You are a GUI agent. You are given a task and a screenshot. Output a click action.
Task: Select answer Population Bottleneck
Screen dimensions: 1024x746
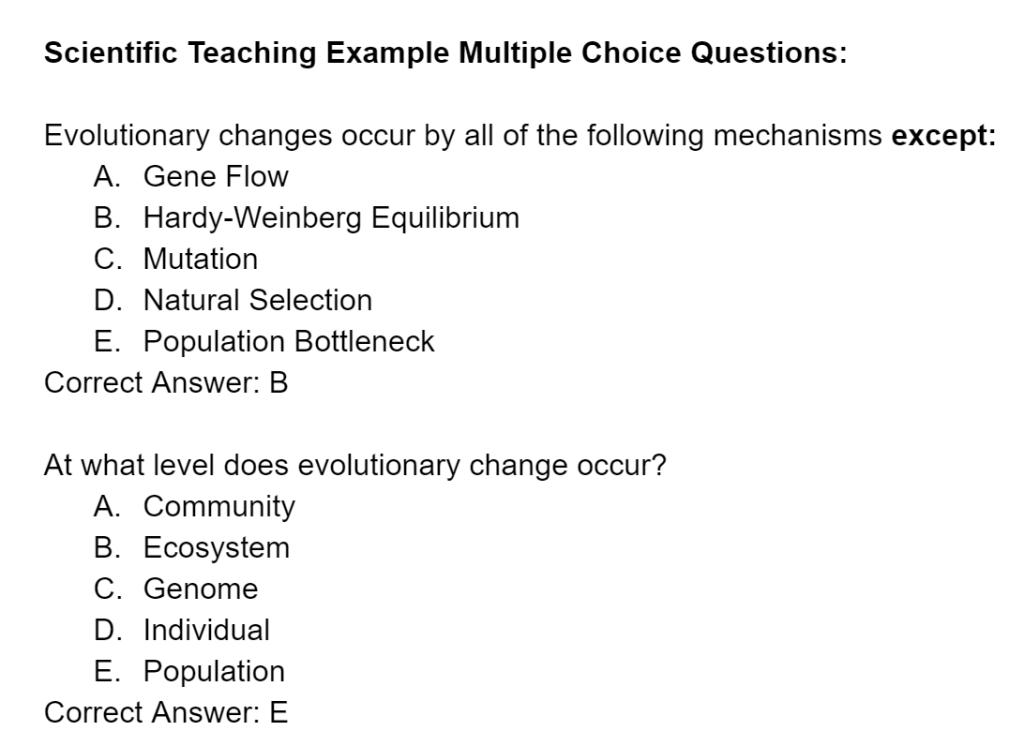pos(289,342)
